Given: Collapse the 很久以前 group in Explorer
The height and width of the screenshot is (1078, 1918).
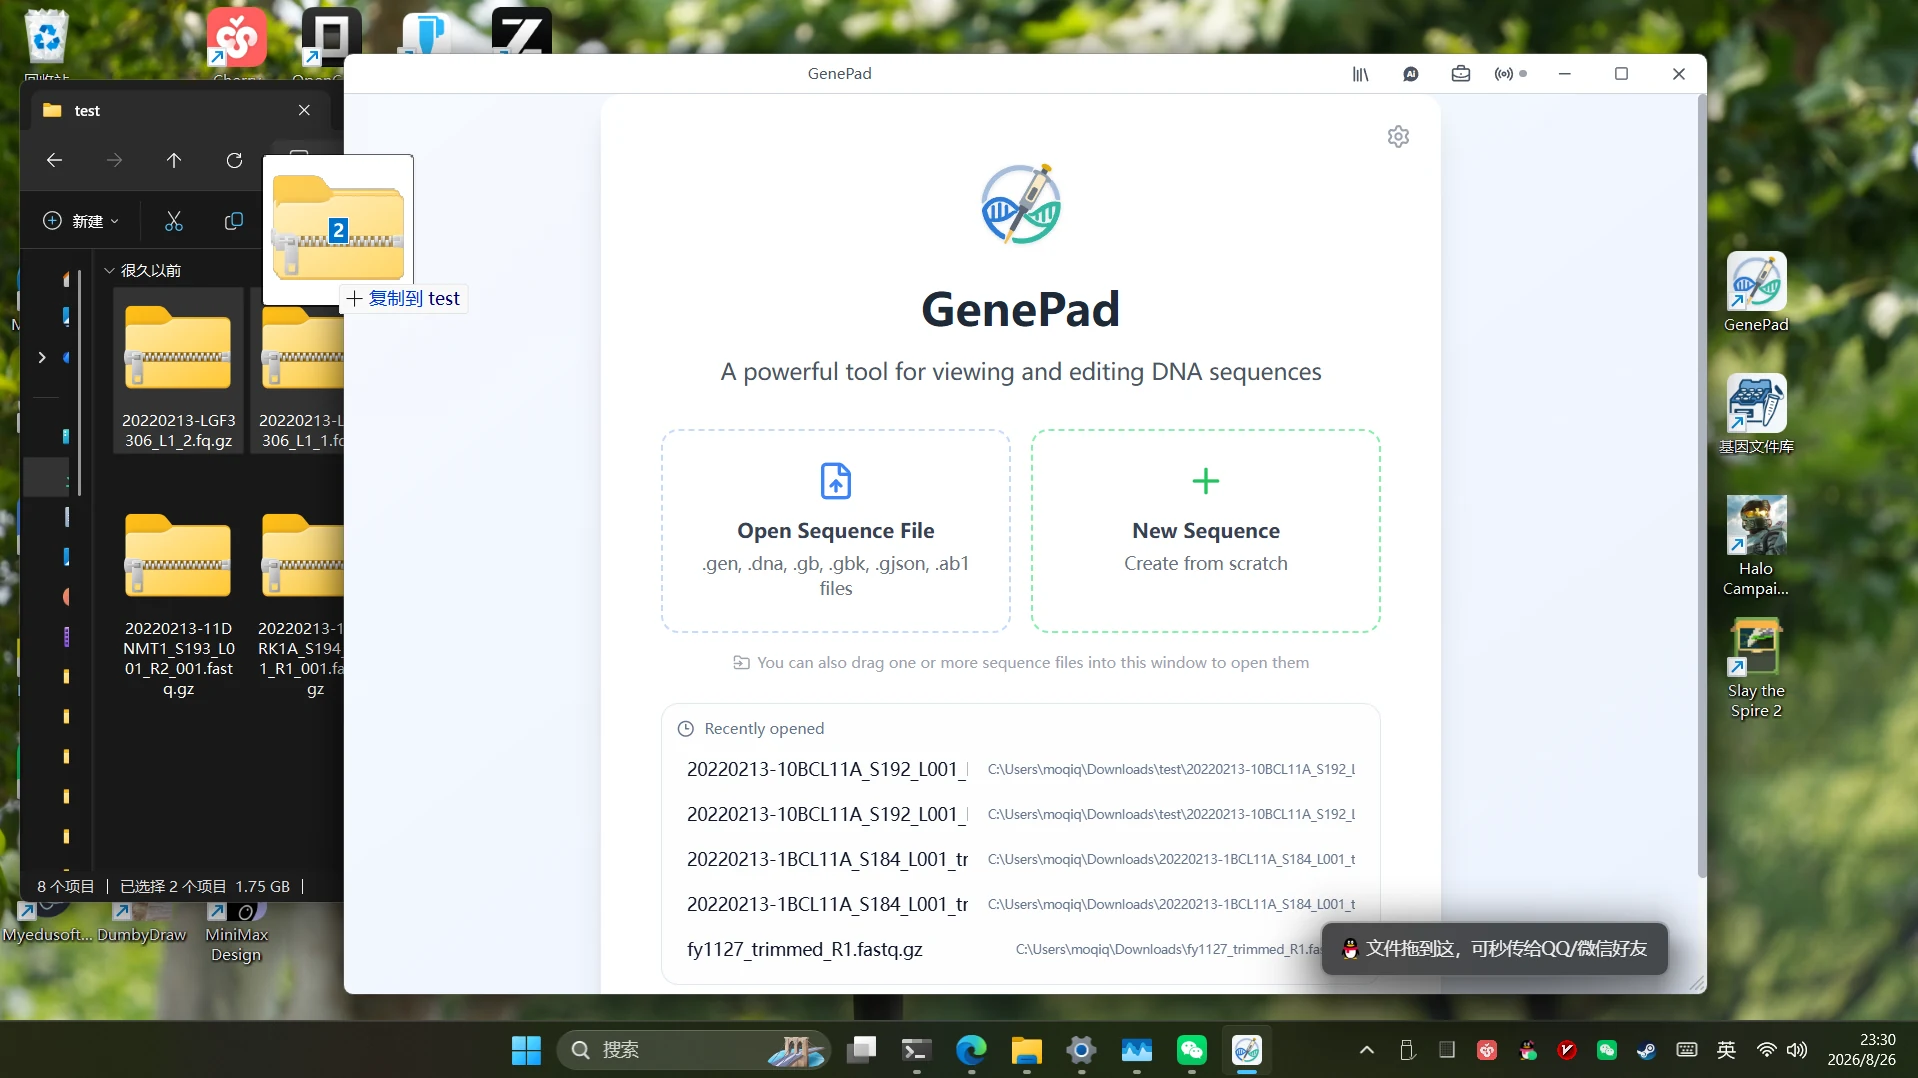Looking at the screenshot, I should coord(109,271).
